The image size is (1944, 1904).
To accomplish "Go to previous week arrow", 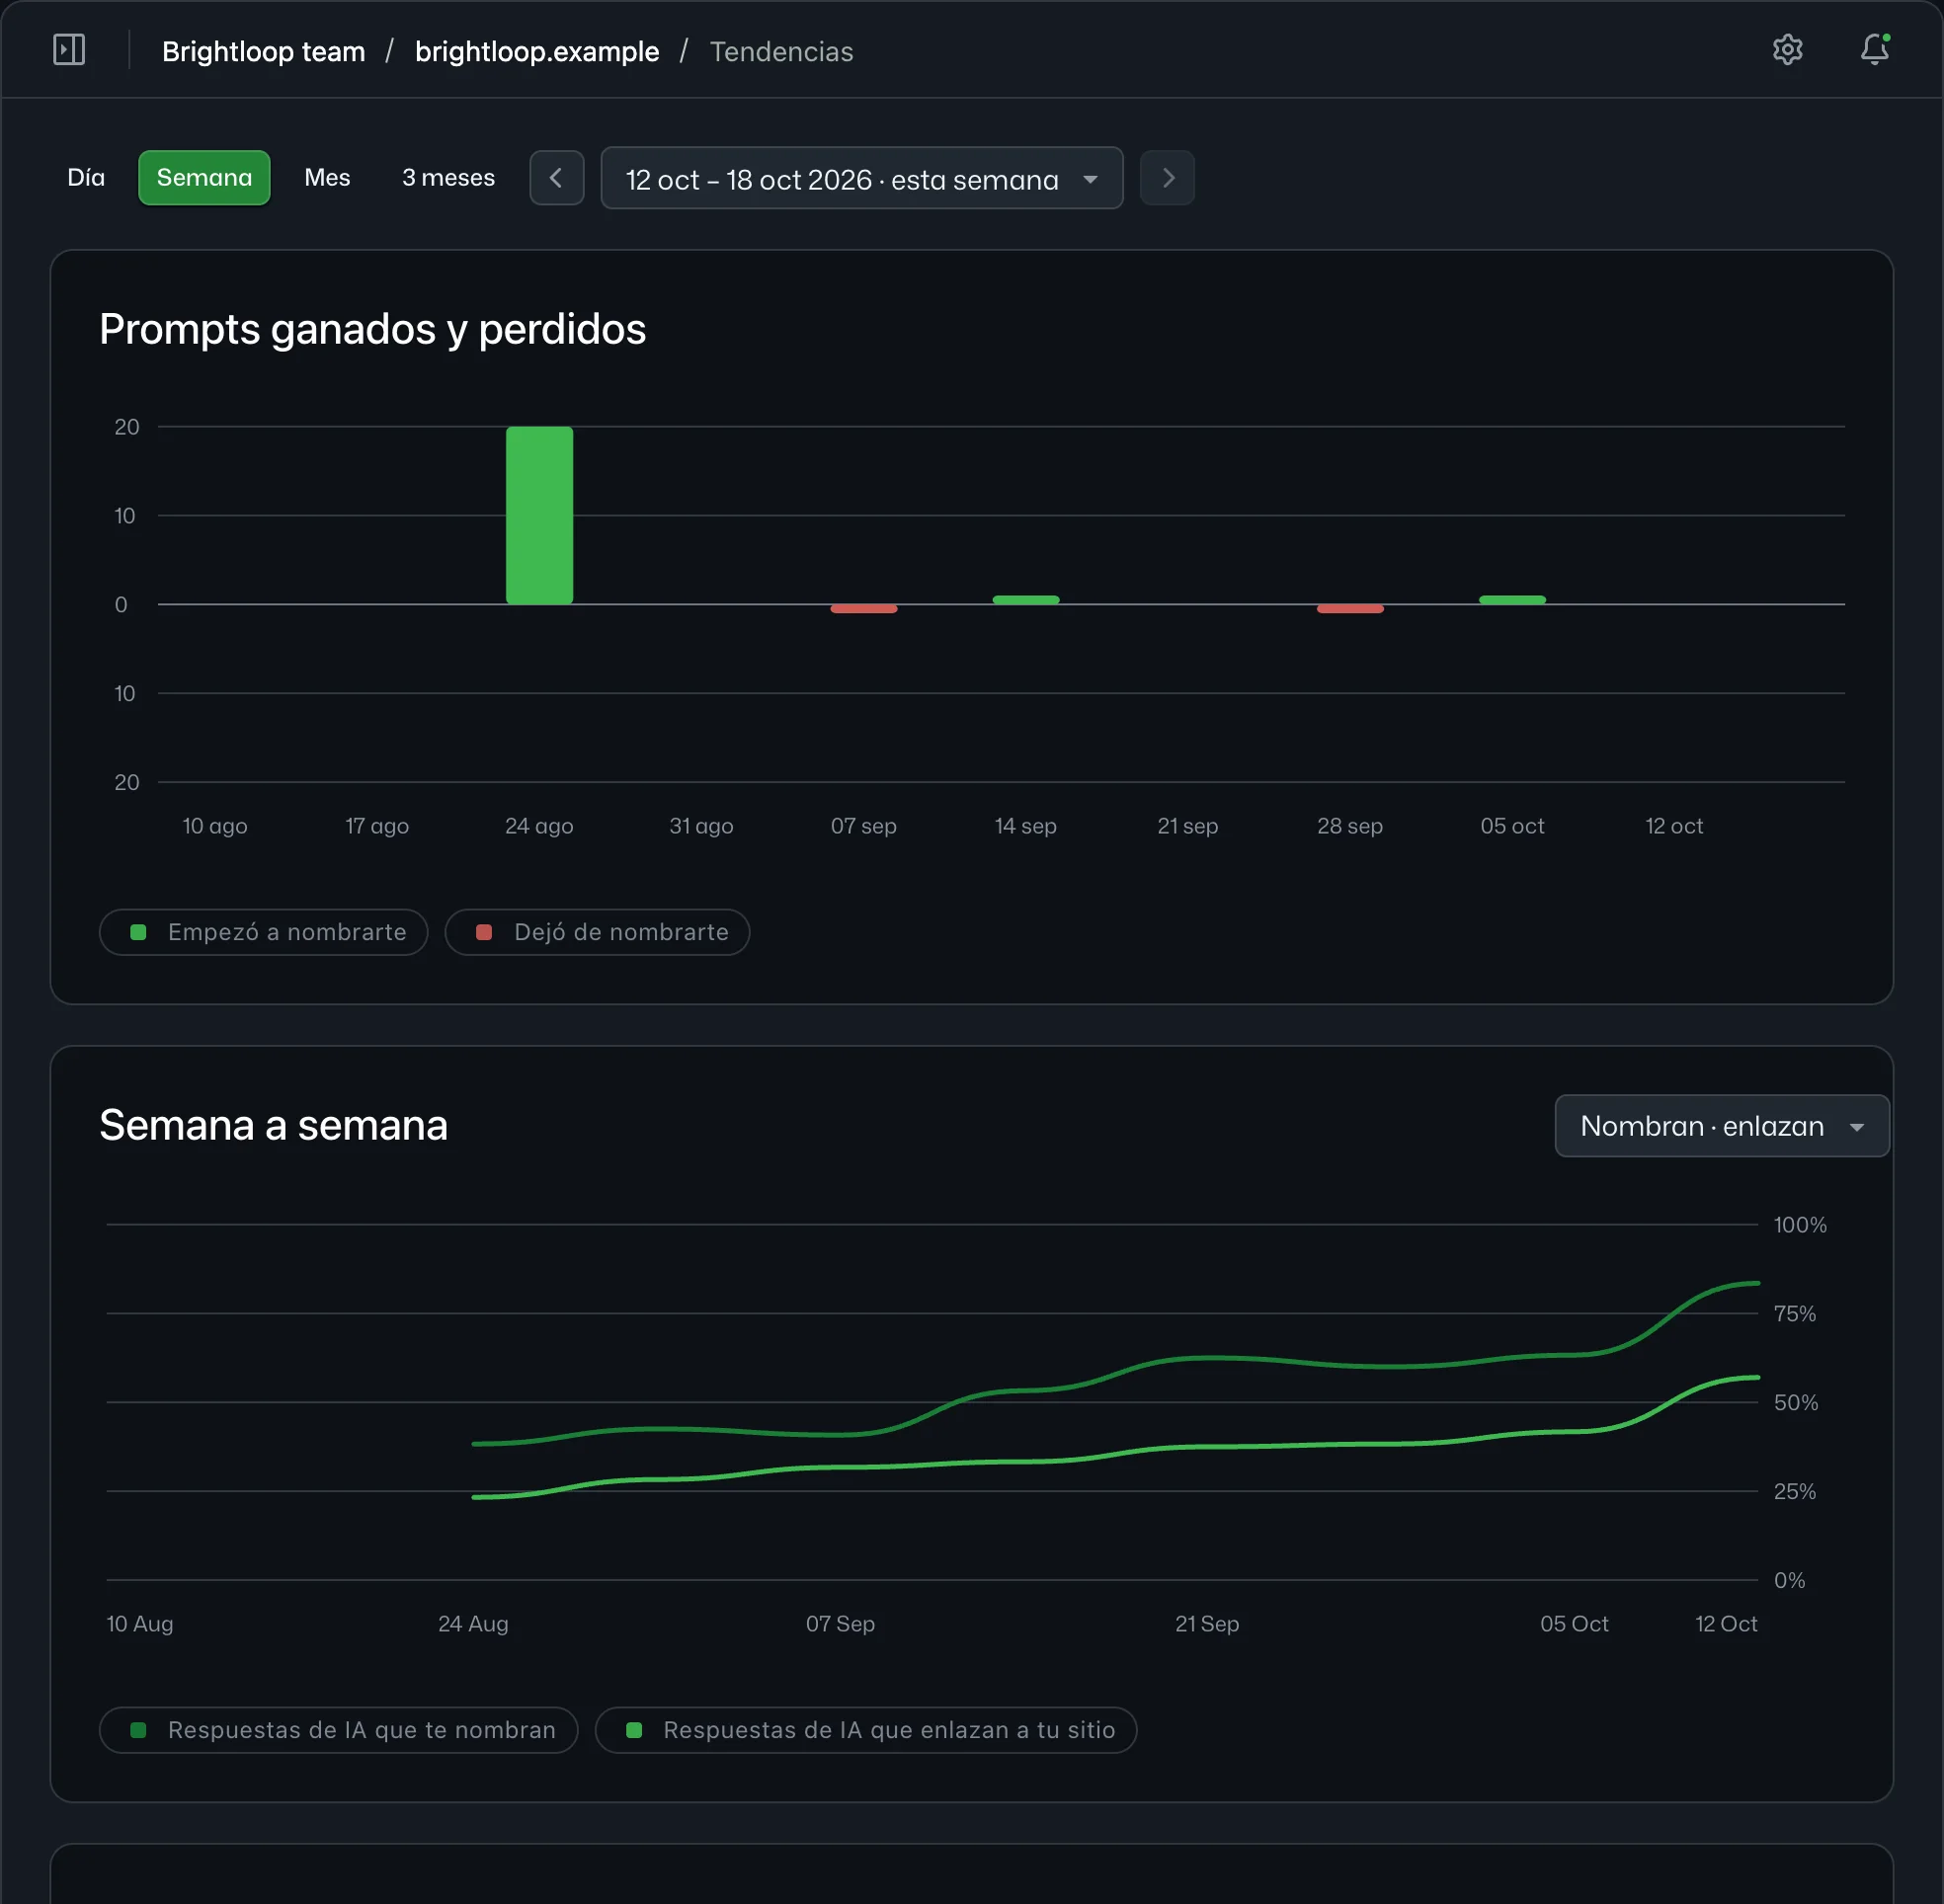I will point(557,178).
